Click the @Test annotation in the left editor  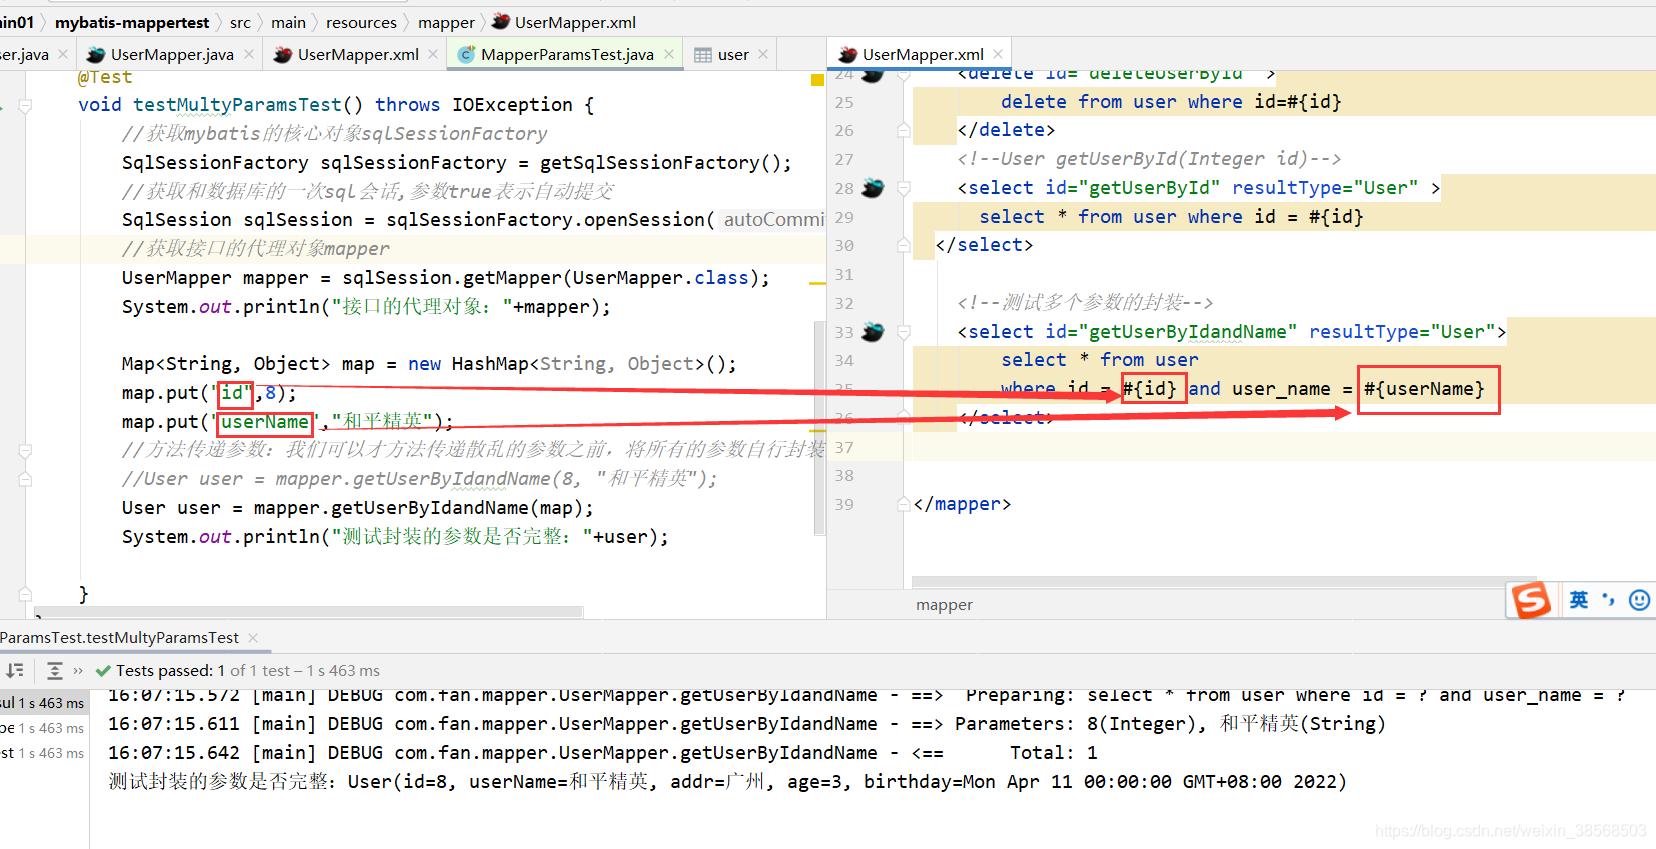[x=105, y=77]
